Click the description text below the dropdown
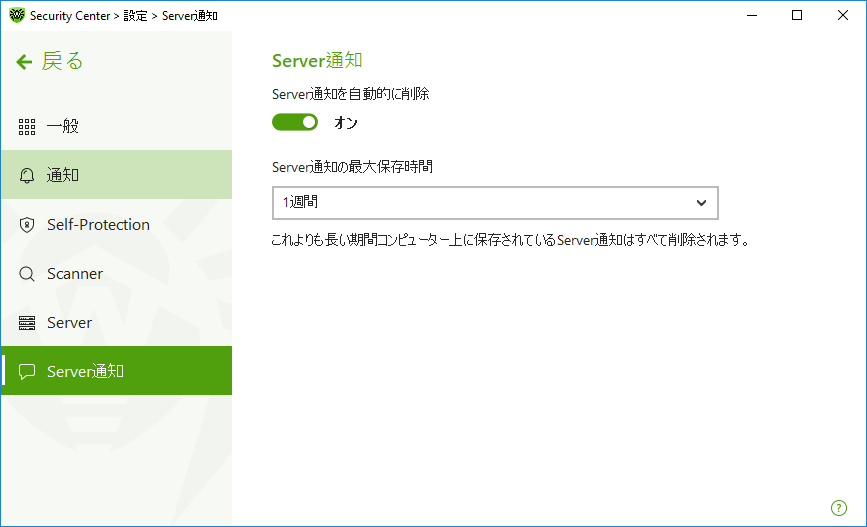Image resolution: width=867 pixels, height=527 pixels. click(510, 240)
